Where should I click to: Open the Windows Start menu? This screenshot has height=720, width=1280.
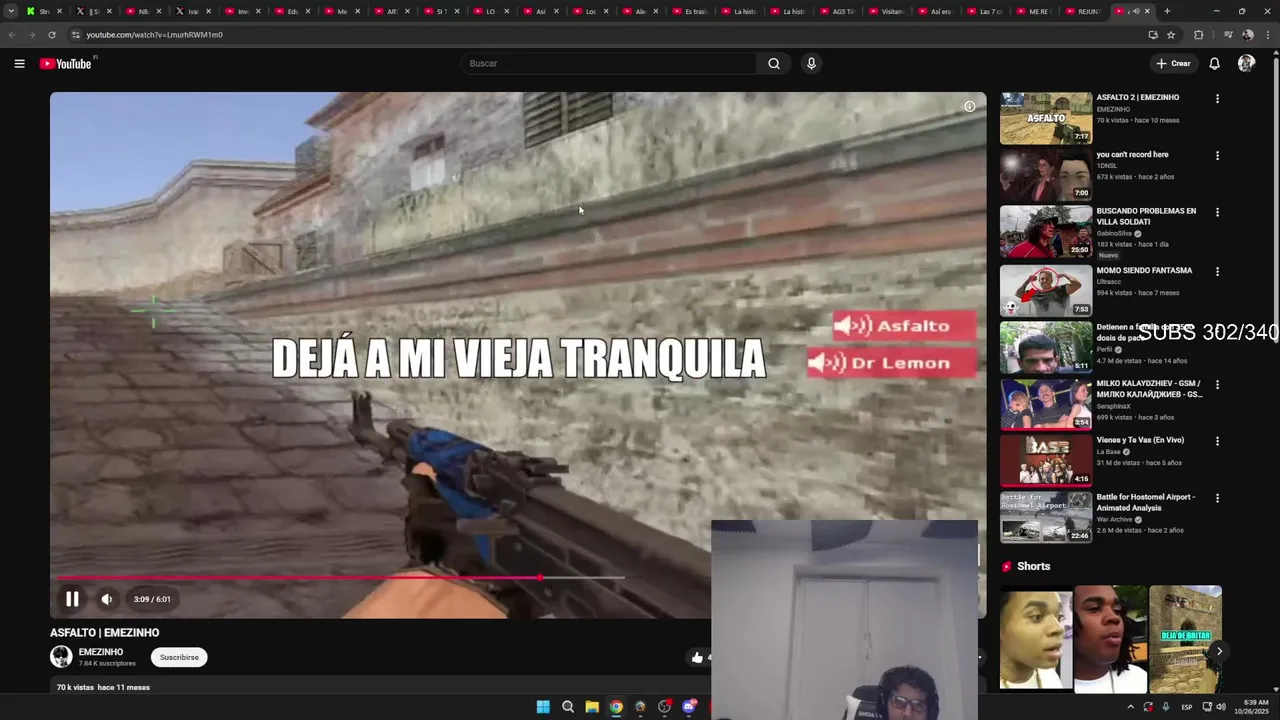click(543, 707)
